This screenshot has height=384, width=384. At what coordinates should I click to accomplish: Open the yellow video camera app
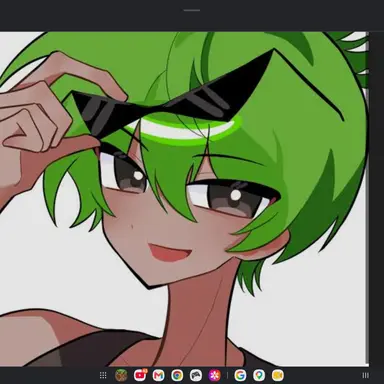278,375
